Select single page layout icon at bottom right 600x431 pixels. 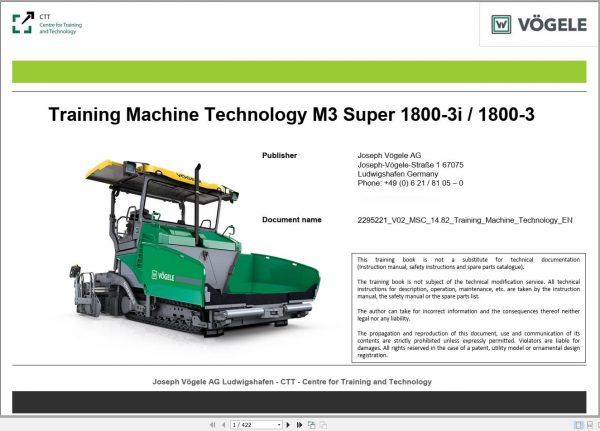579,424
